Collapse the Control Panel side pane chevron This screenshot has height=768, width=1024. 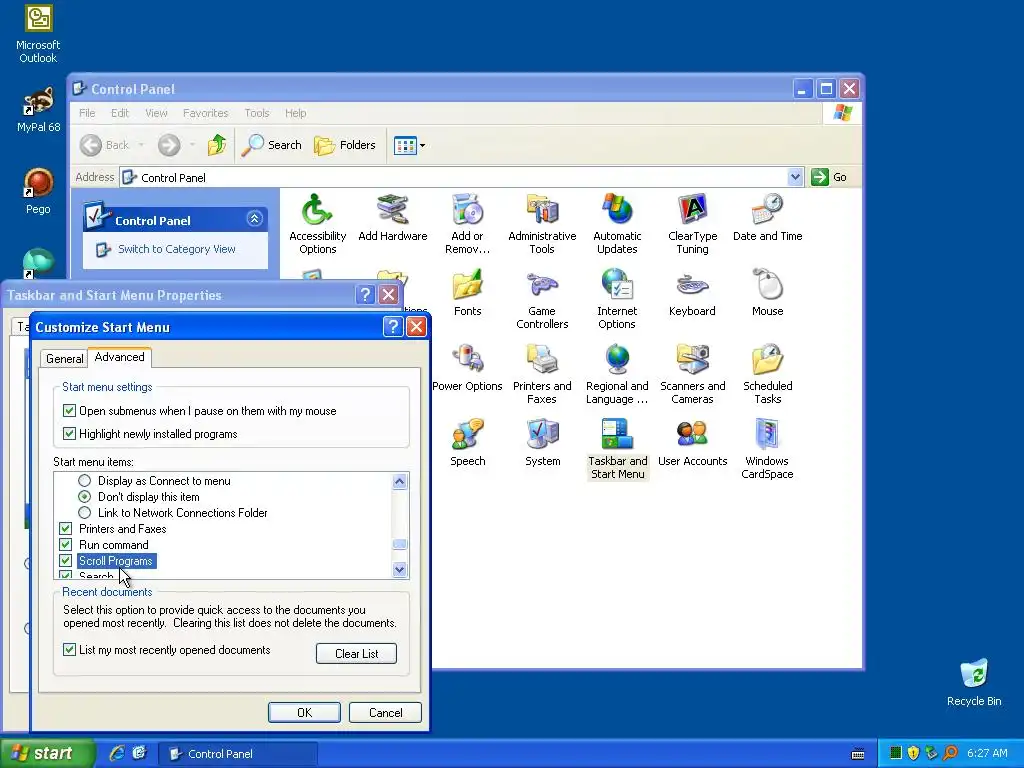click(x=255, y=219)
